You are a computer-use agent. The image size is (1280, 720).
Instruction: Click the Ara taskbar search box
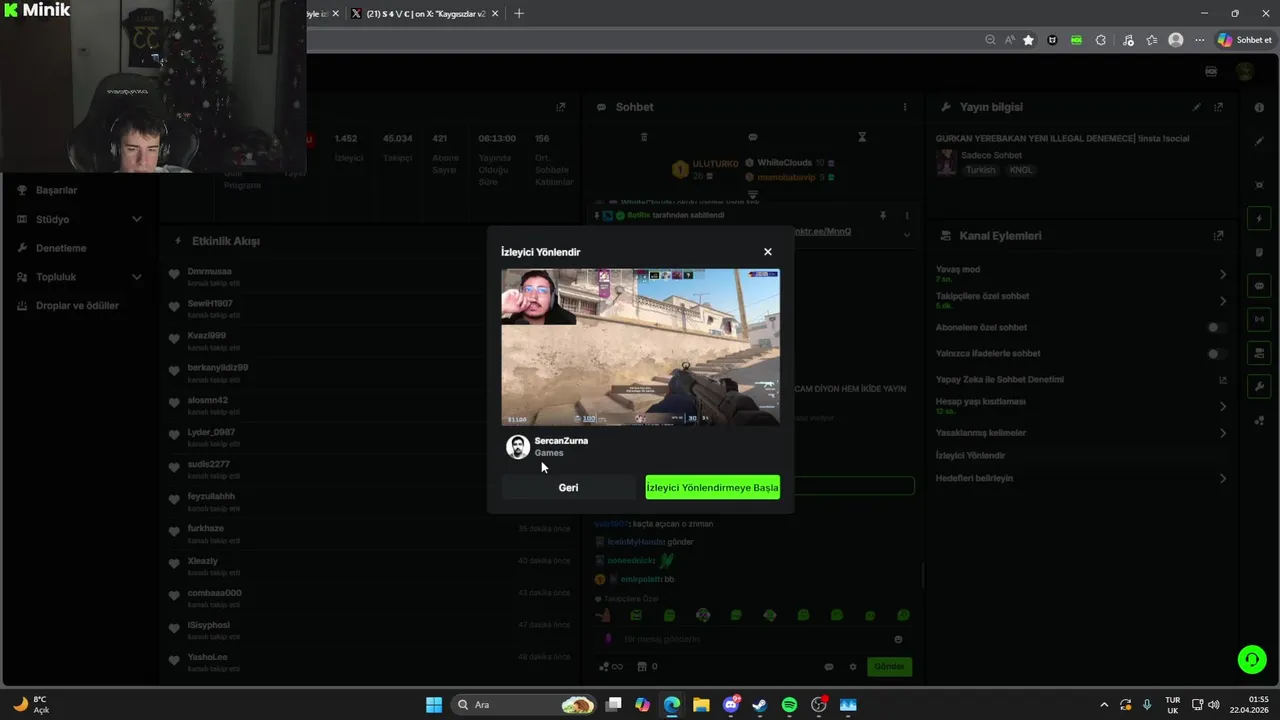(x=525, y=705)
